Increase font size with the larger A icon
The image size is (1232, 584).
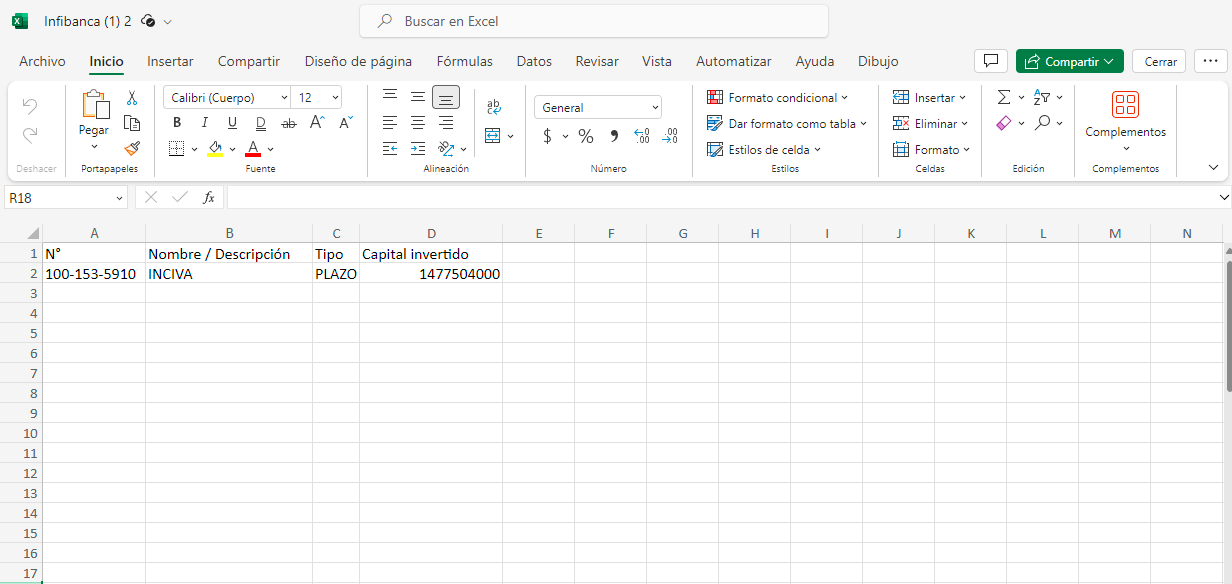[x=317, y=123]
